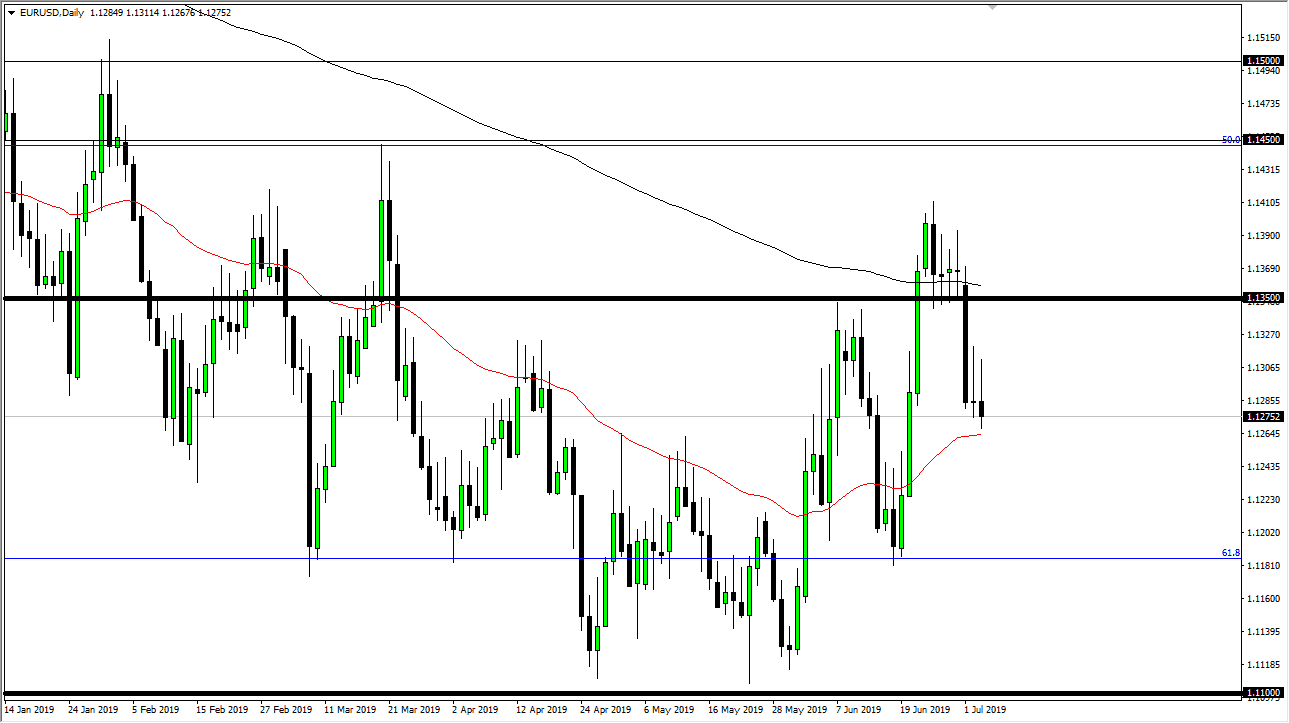Click the 1.14105 value on price axis
This screenshot has height=723, width=1289.
(1265, 203)
